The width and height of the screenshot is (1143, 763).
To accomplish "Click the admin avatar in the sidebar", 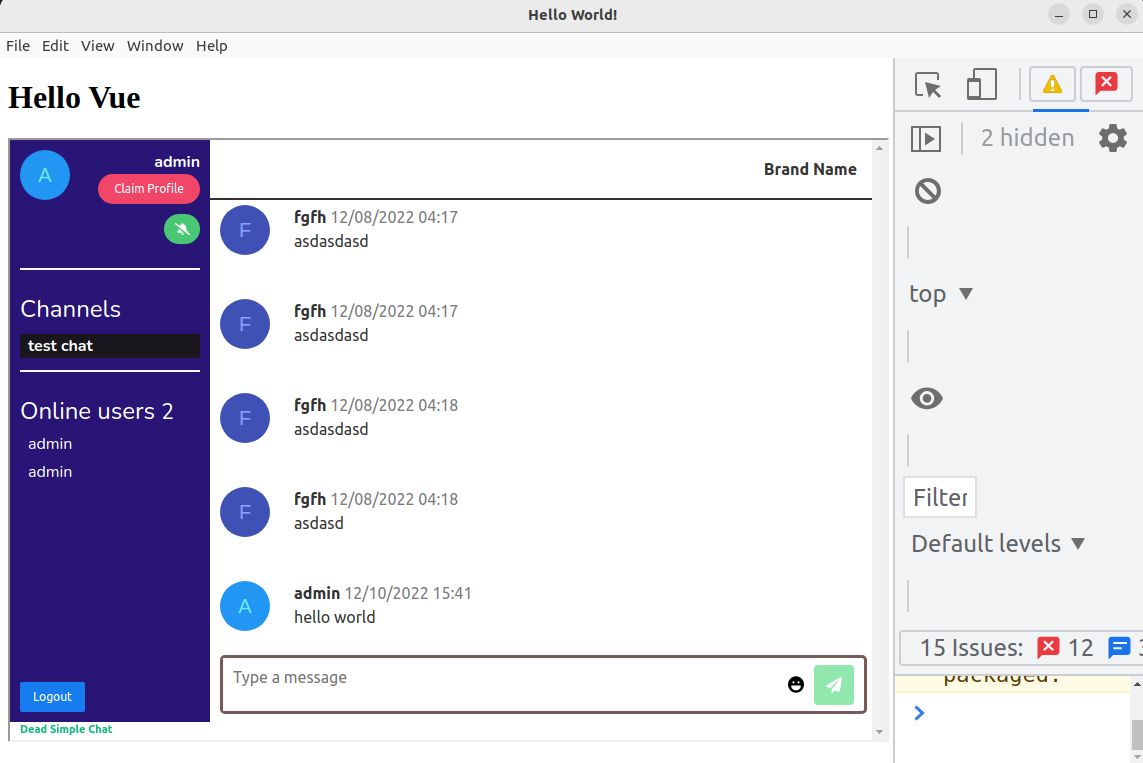I will (45, 175).
